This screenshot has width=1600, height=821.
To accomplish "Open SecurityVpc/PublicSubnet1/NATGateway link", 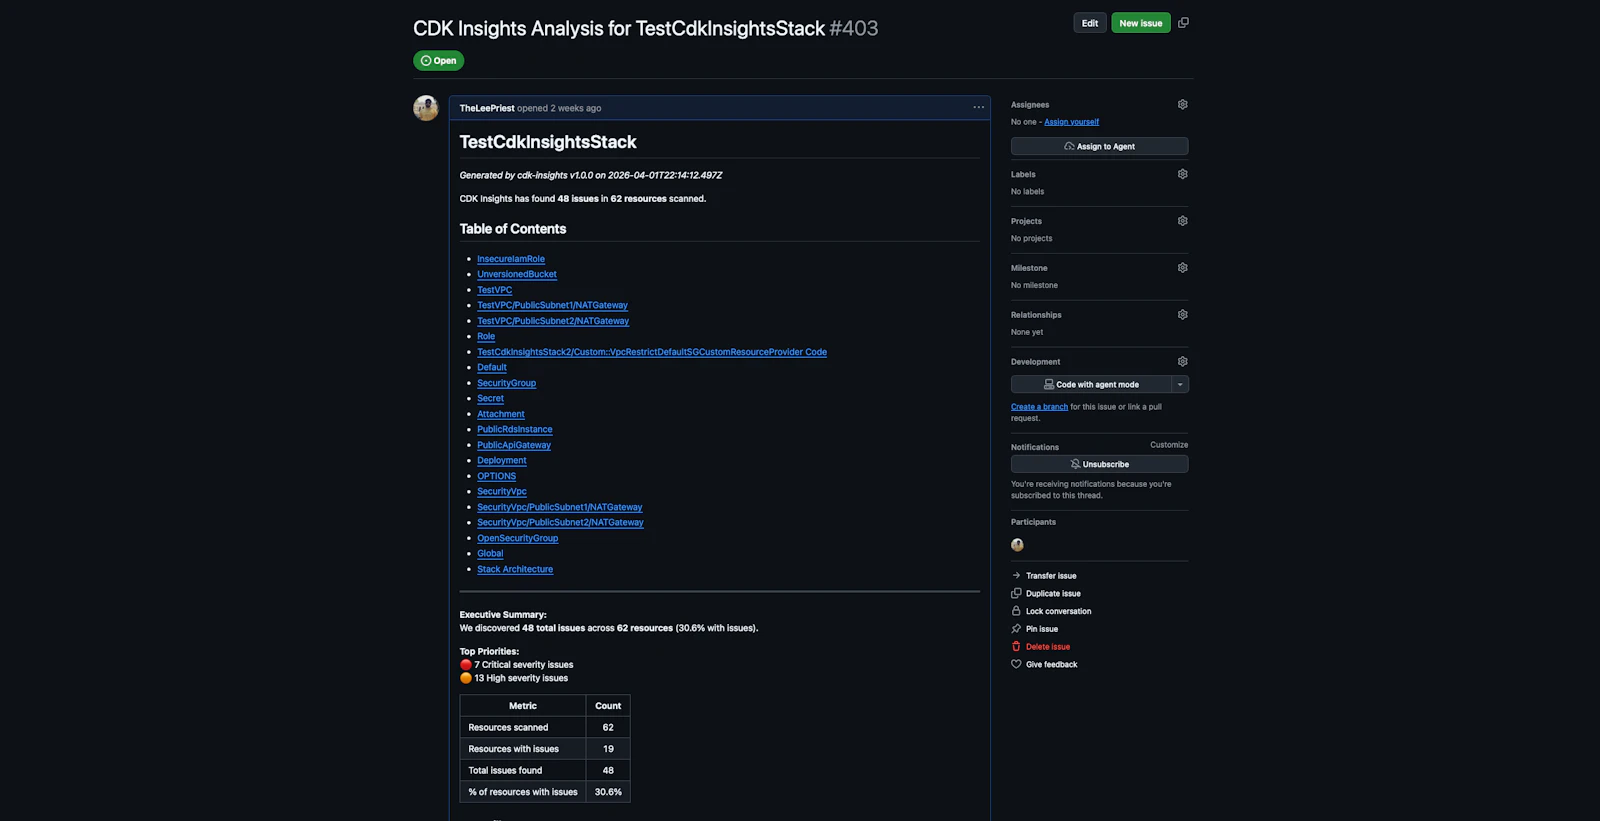I will [x=560, y=507].
